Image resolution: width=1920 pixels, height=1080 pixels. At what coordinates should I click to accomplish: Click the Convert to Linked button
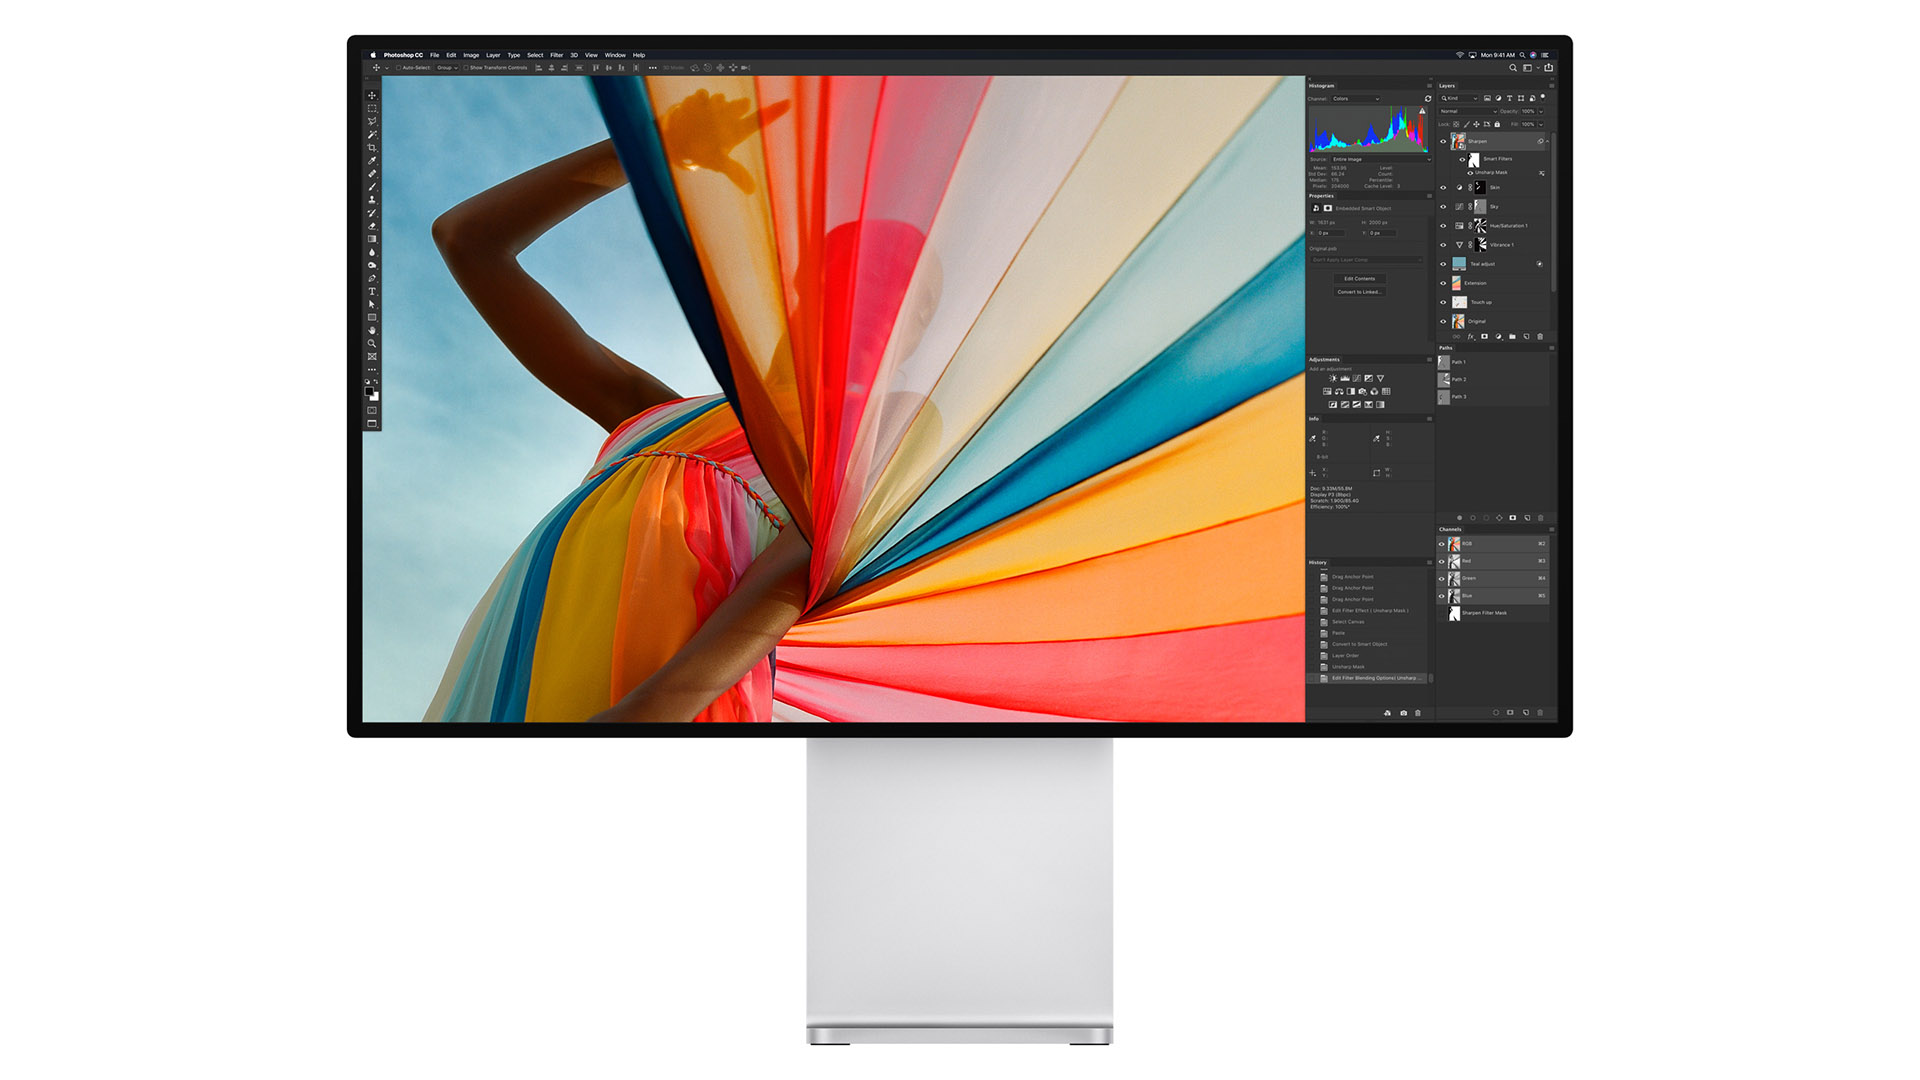pos(1359,292)
